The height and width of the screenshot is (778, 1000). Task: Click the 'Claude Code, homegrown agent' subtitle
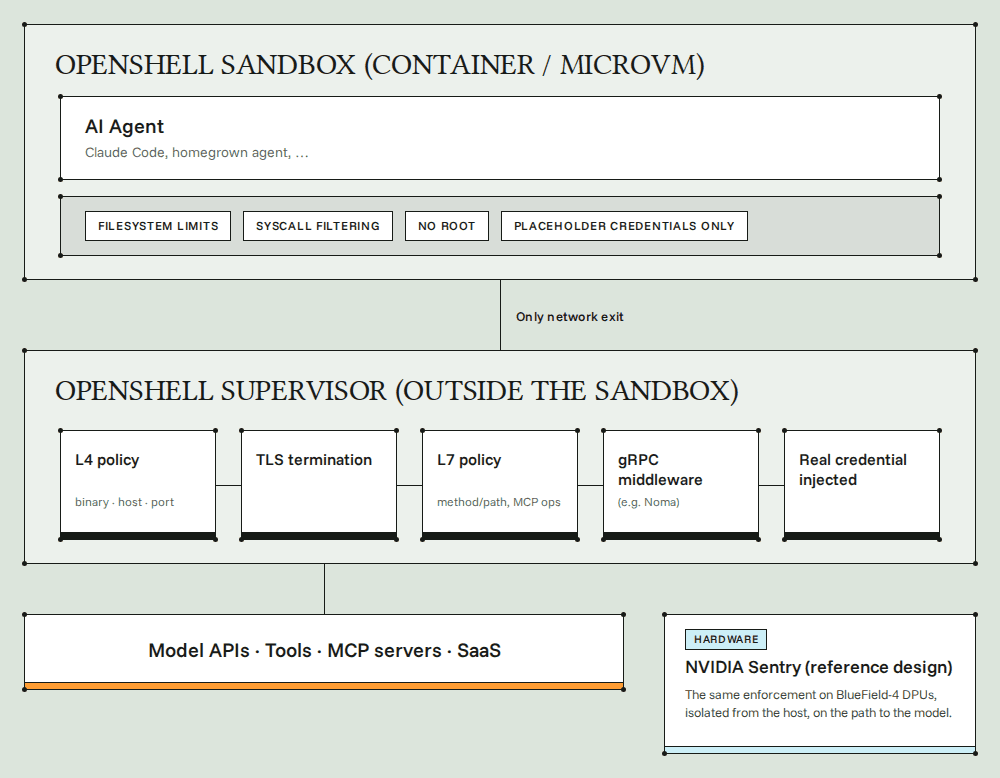click(196, 153)
